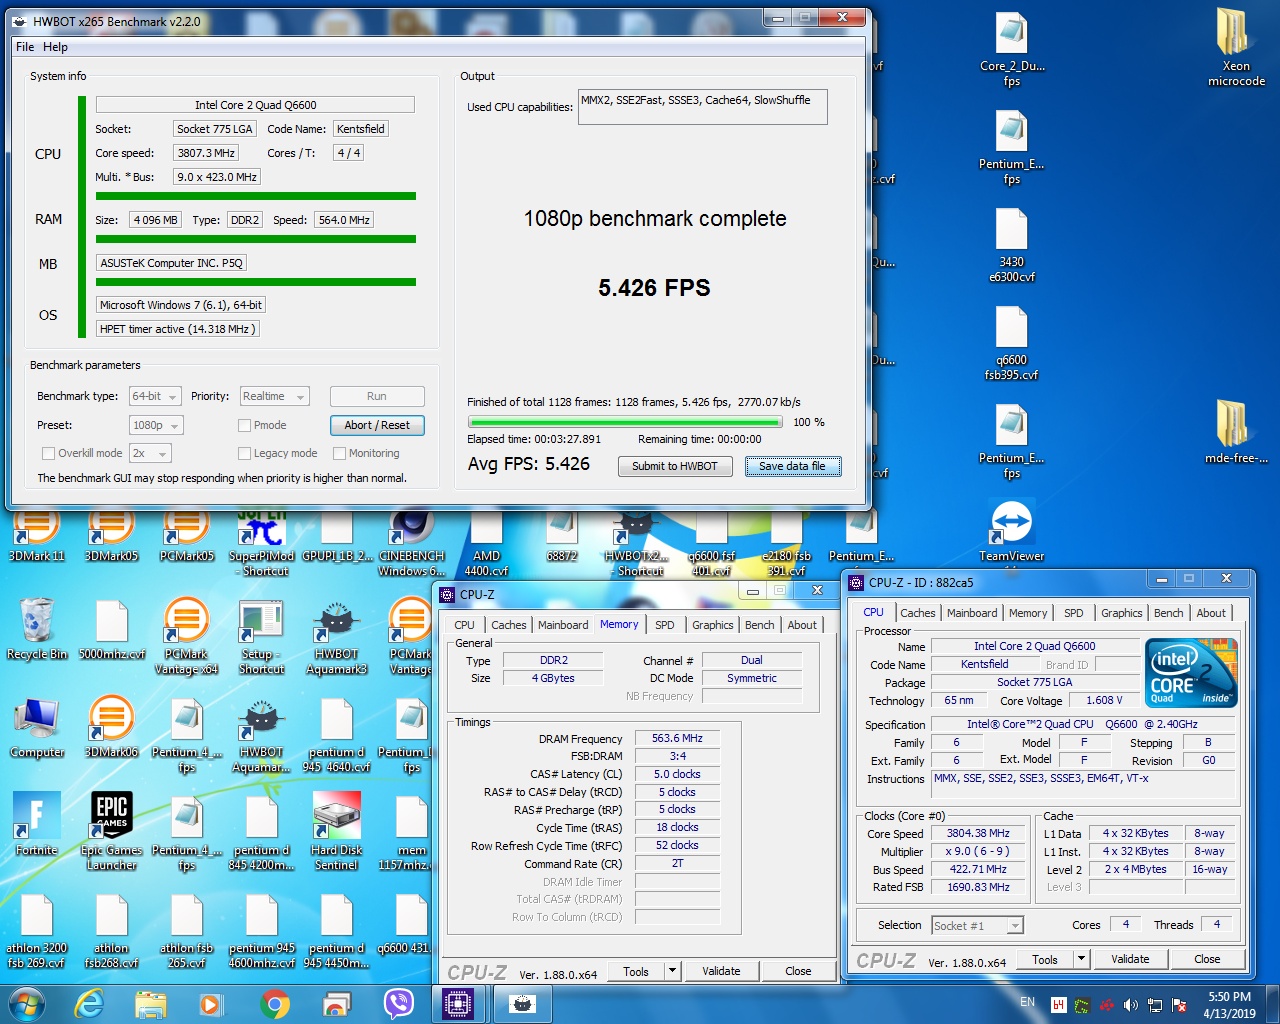Select the Graphics tab in CPU-Z Memory window
1280x1024 pixels.
[x=712, y=625]
